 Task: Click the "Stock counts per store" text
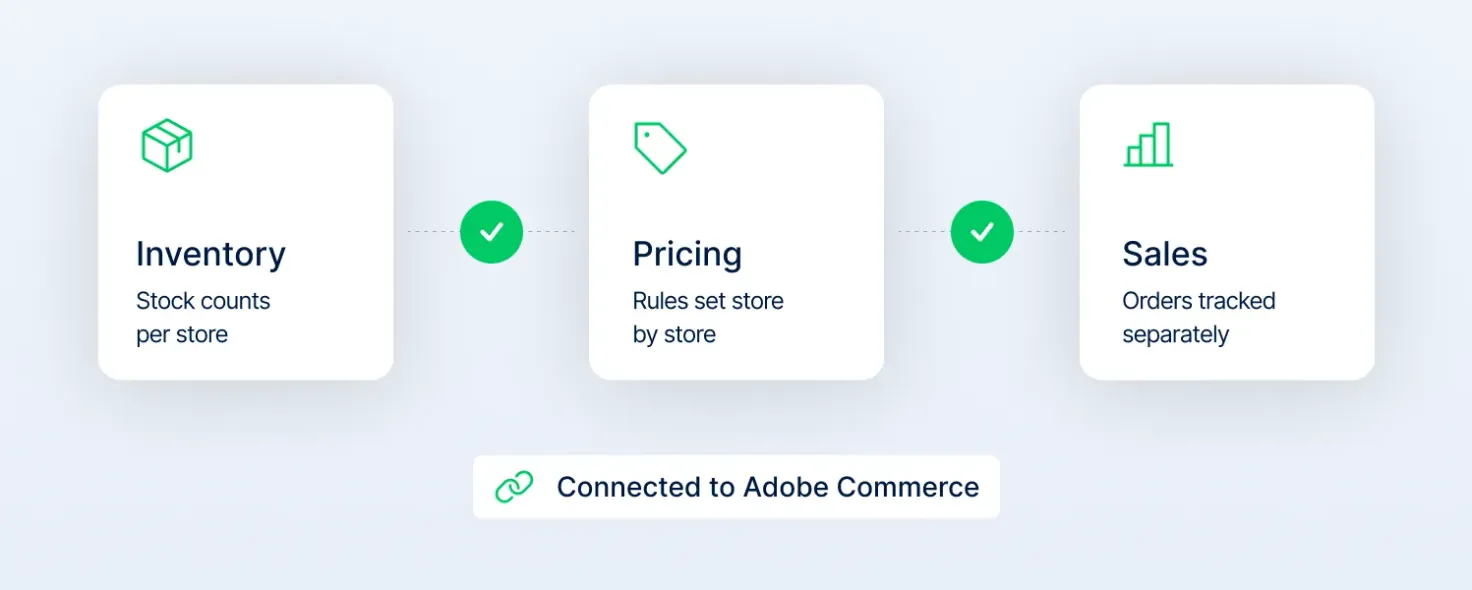point(203,318)
